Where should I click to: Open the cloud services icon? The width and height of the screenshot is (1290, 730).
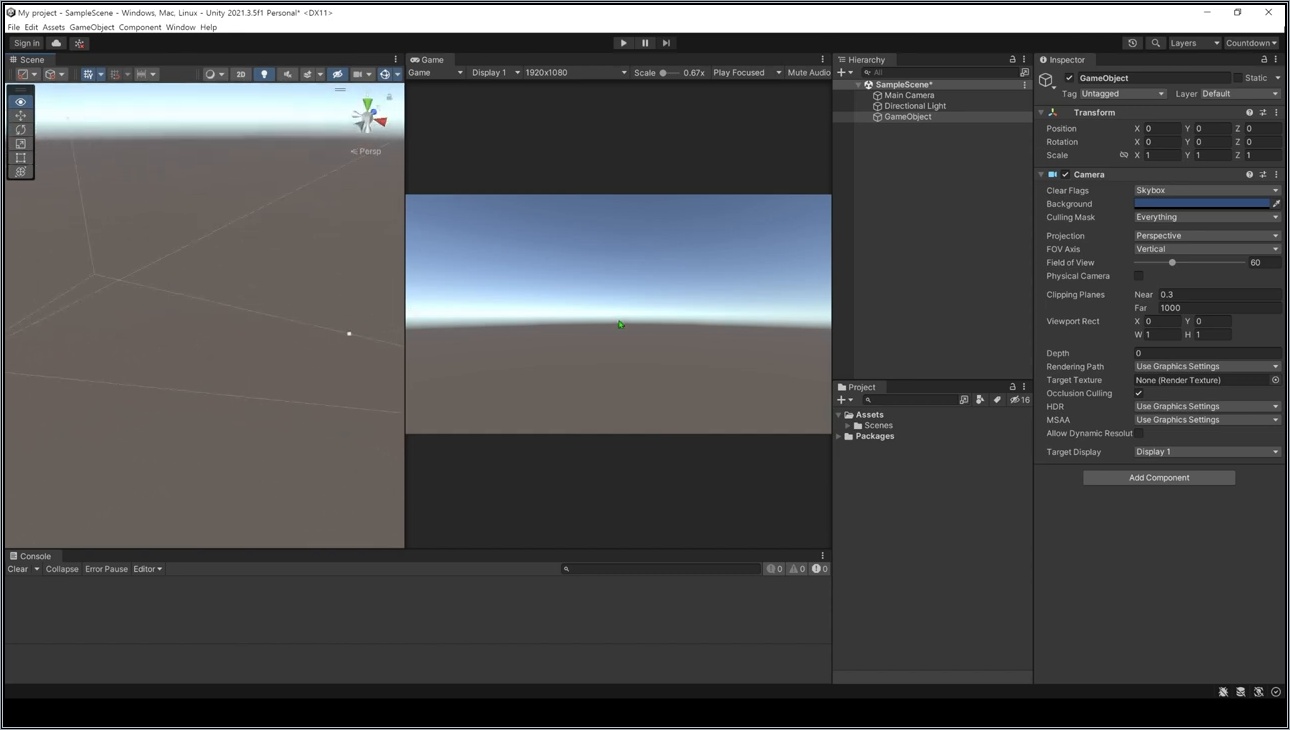click(57, 43)
